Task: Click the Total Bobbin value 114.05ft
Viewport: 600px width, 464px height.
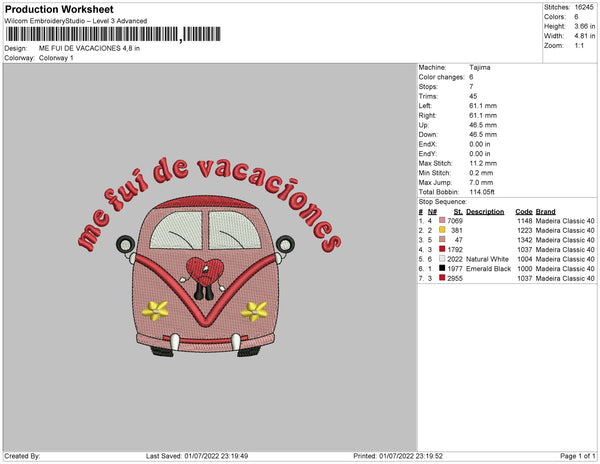Action: [486, 191]
